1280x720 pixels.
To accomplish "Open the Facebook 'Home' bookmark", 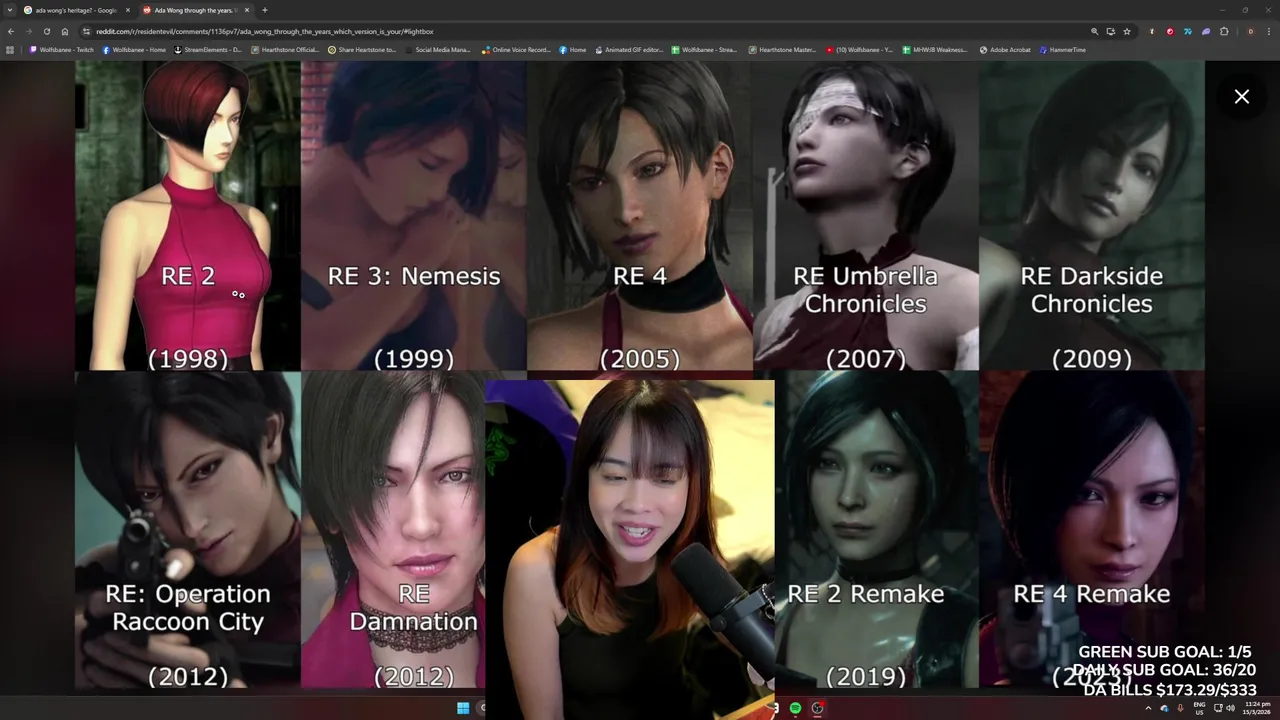I will click(x=573, y=49).
